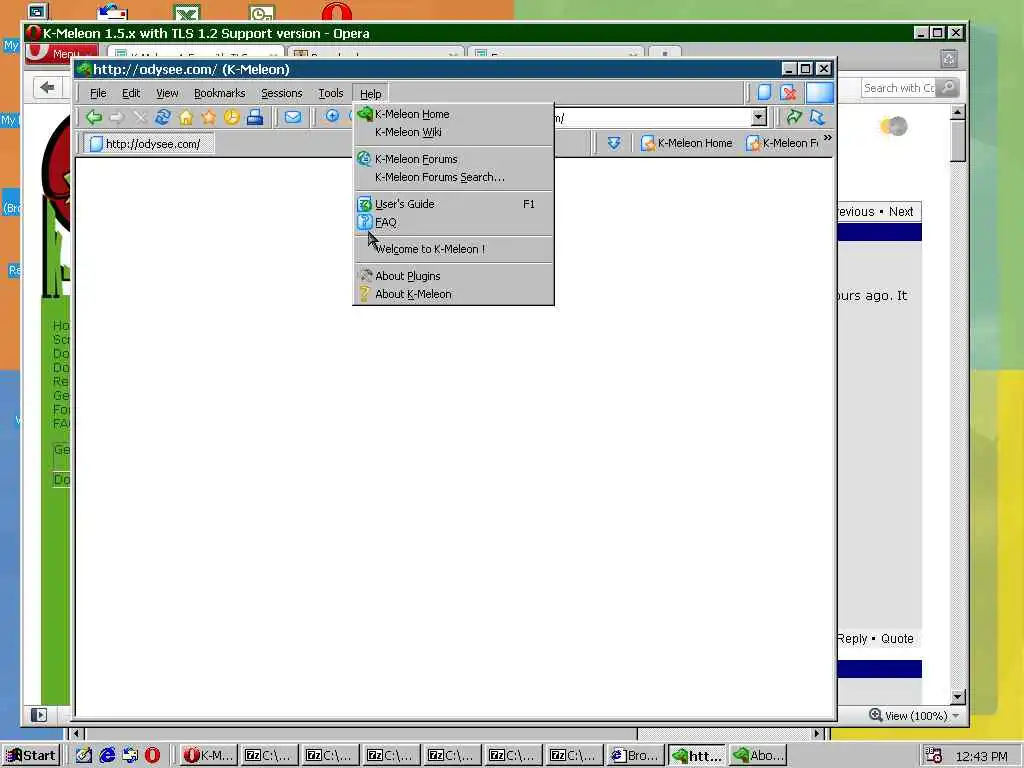
Task: Click the system tray scheduler icon
Action: coord(933,756)
